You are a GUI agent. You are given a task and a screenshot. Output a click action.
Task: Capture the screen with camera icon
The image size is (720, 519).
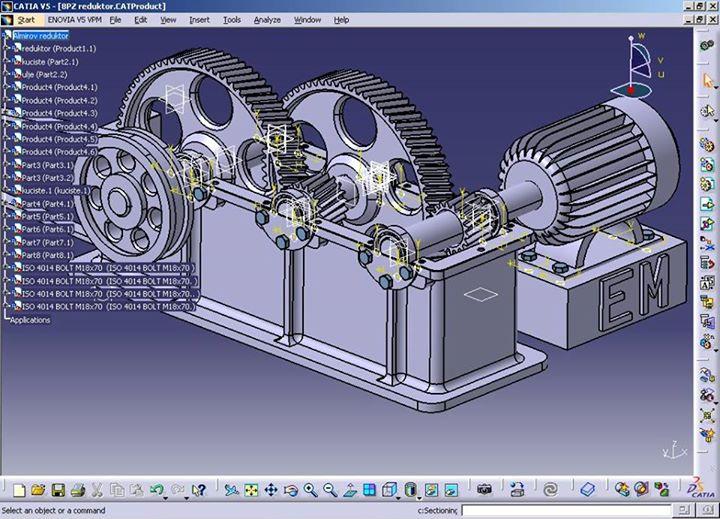484,490
